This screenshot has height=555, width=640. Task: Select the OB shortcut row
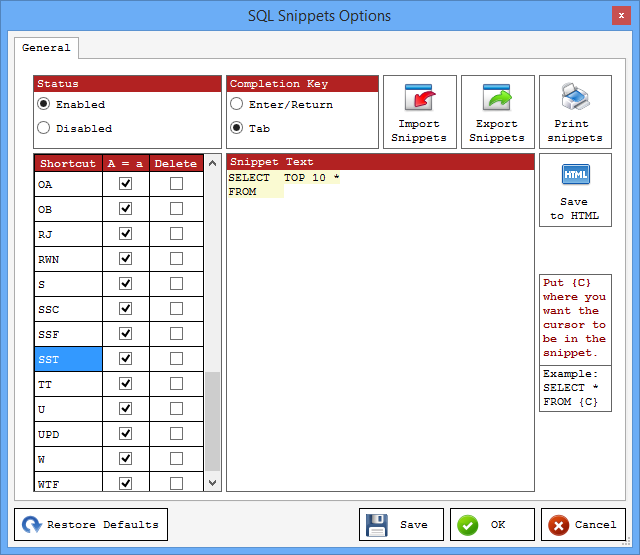(68, 209)
